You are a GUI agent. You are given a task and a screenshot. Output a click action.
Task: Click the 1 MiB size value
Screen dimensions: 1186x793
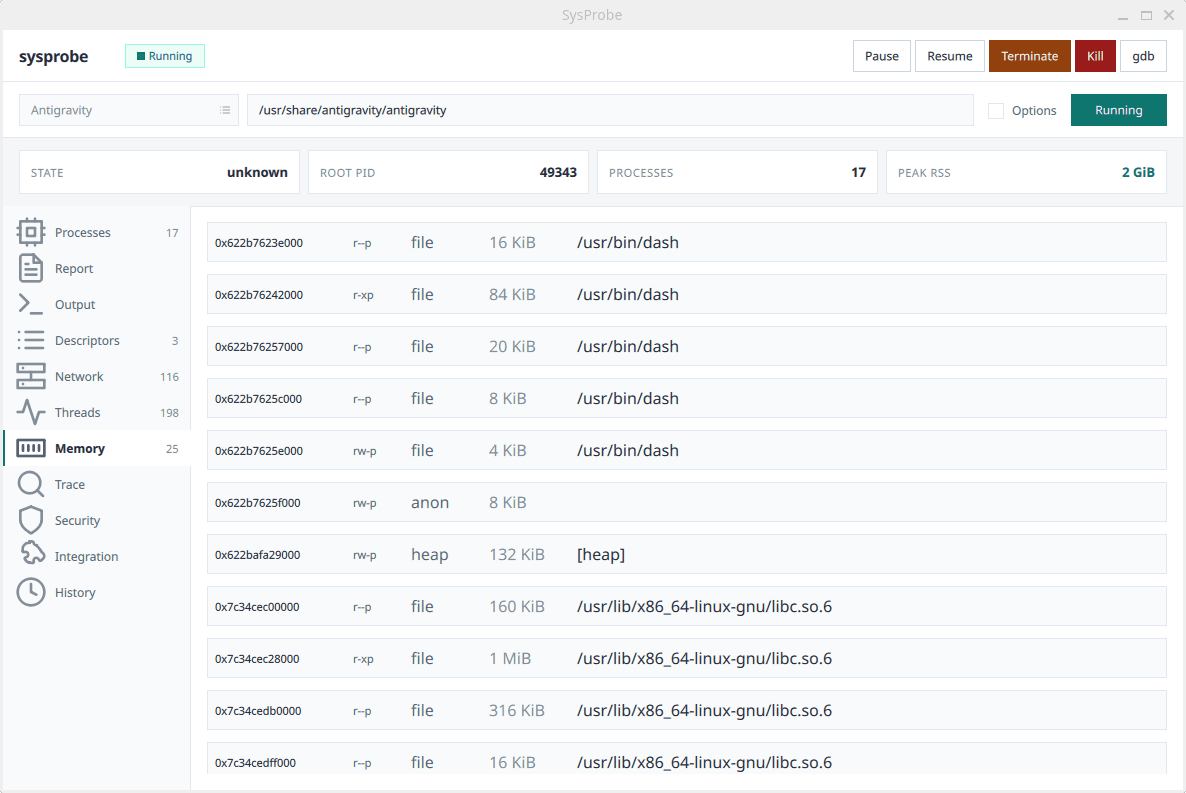[x=510, y=658]
